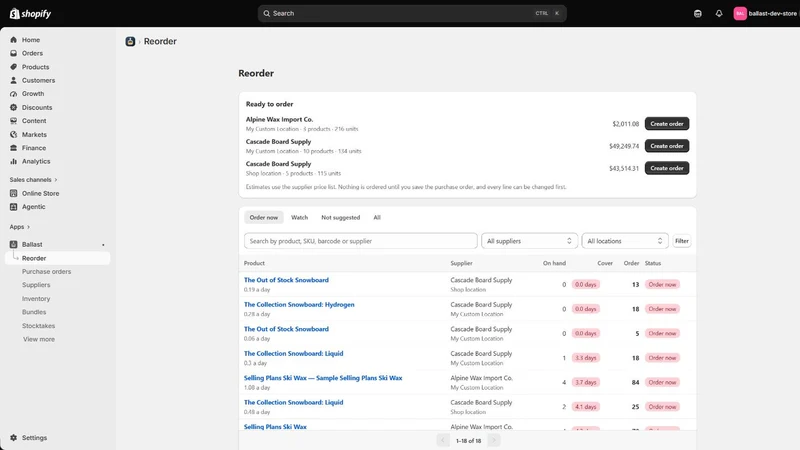Create order for Alpine Wax Import Co.
Screen dimensions: 800x450
[667, 123]
